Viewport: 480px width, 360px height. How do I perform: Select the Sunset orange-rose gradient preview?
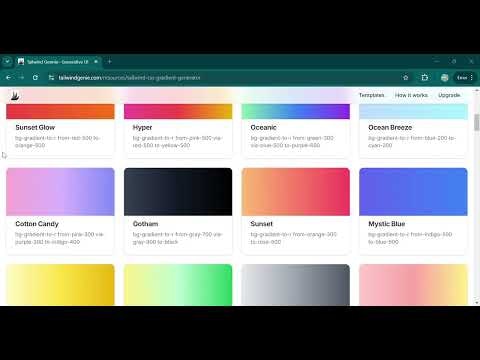click(x=296, y=192)
